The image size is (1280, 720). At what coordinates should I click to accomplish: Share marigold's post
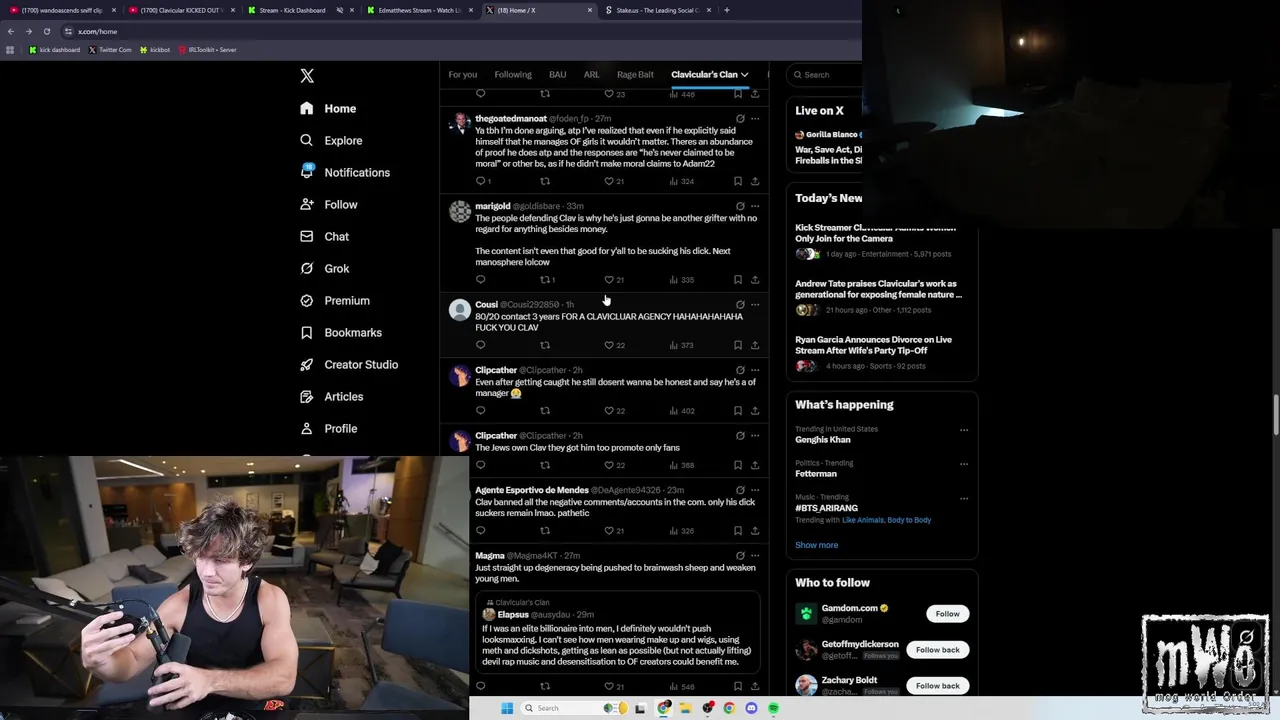pyautogui.click(x=755, y=280)
